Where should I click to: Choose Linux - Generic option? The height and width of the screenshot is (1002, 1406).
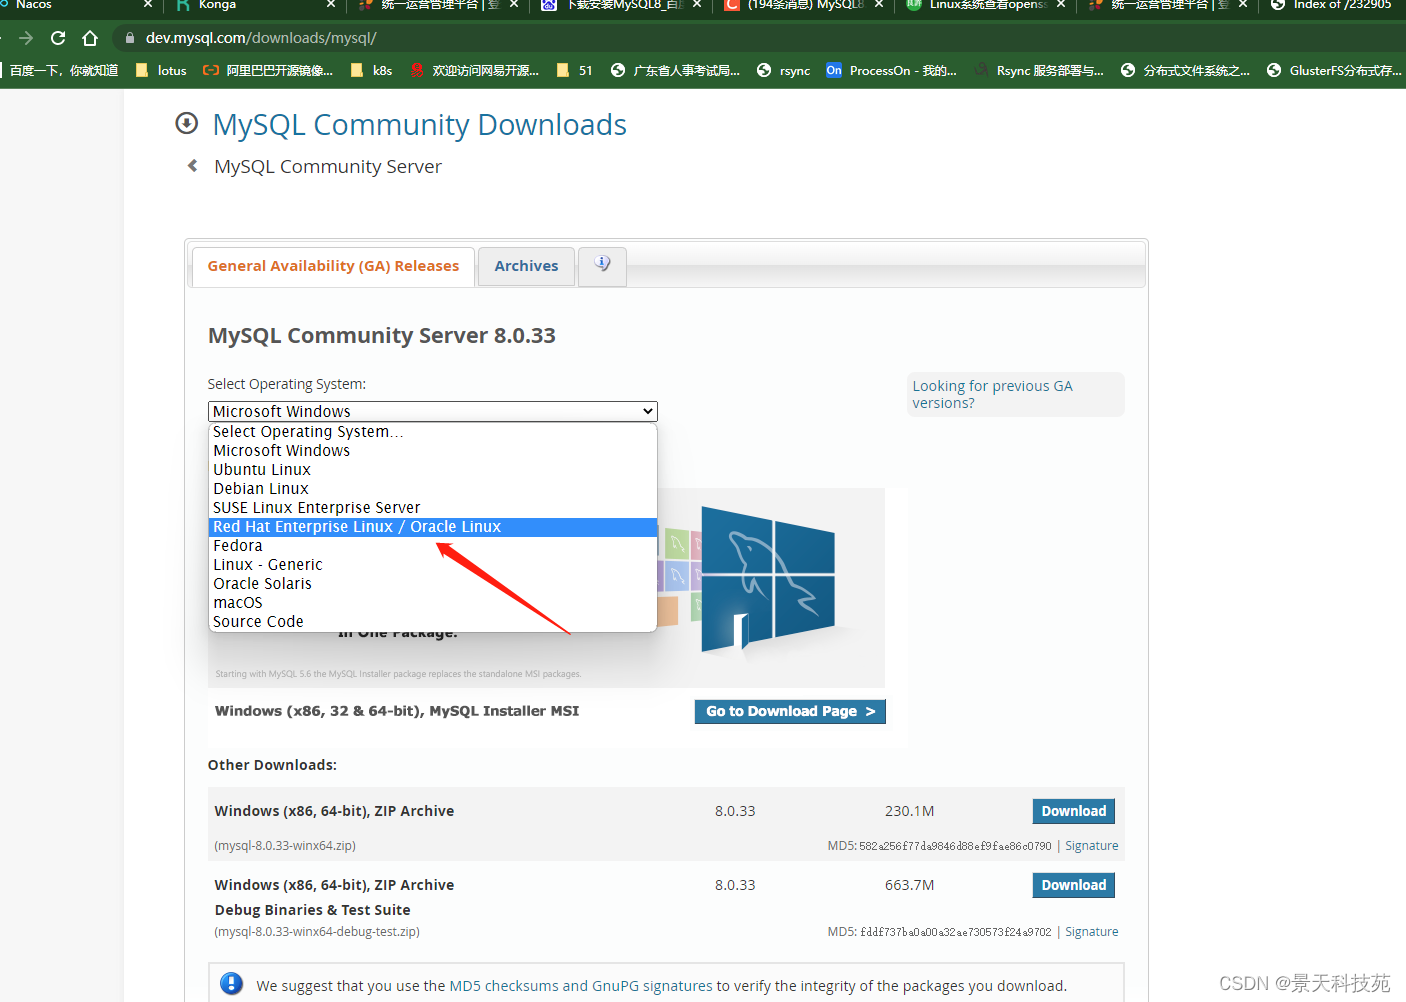[432, 565]
